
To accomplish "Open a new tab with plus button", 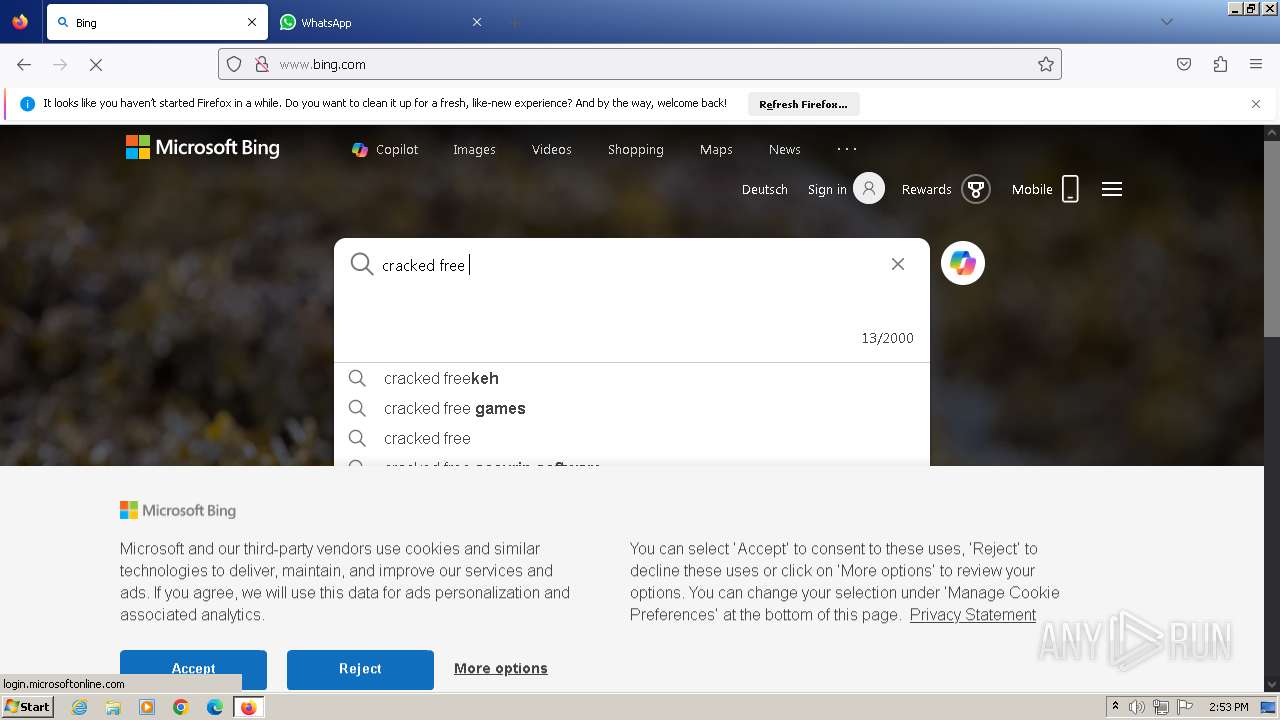I will [x=514, y=22].
